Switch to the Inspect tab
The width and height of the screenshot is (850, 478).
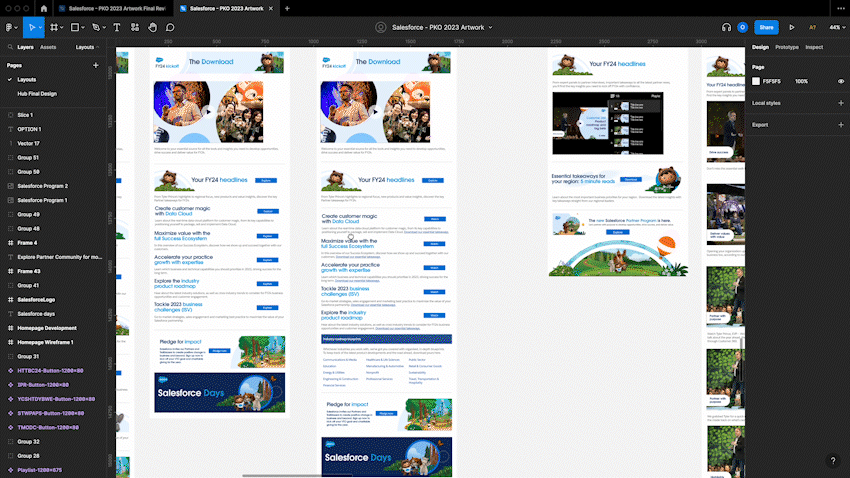(x=814, y=47)
